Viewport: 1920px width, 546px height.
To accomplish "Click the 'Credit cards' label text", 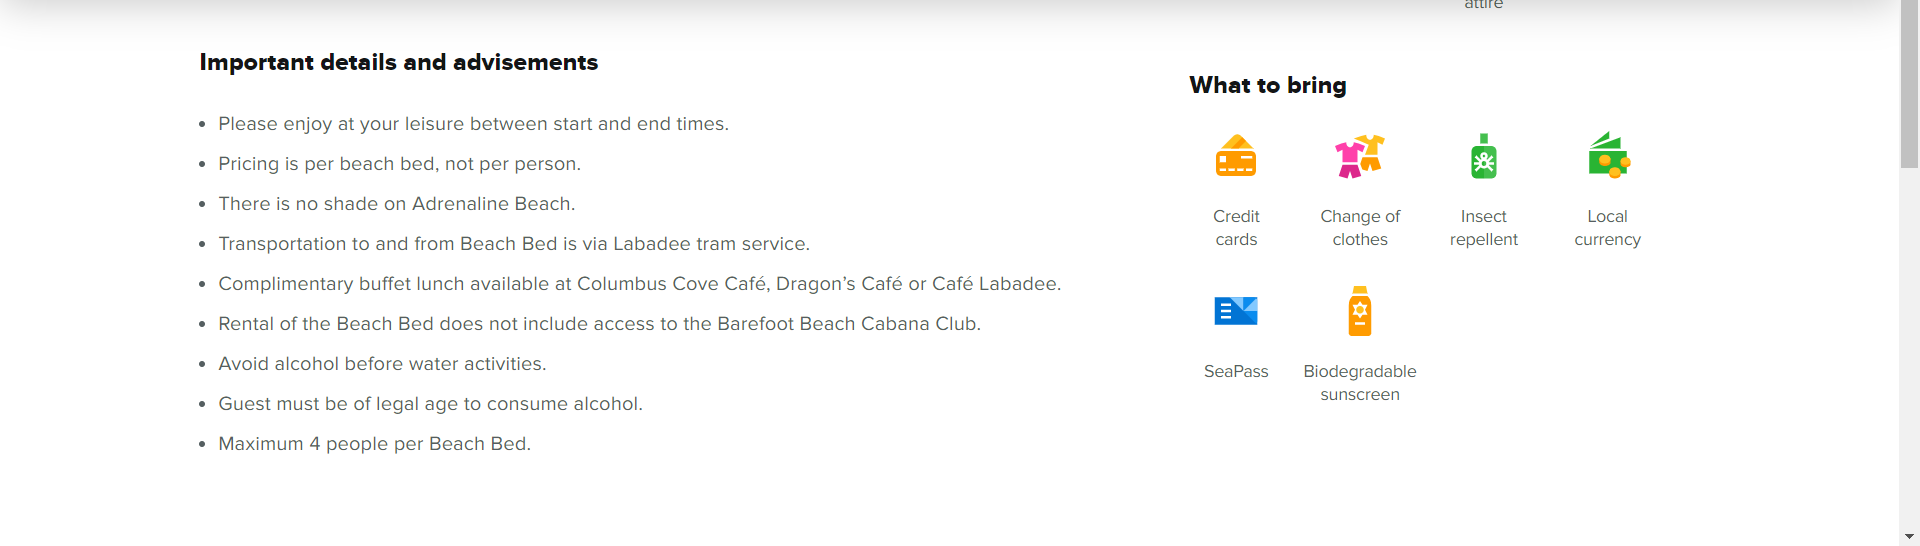I will click(1236, 228).
